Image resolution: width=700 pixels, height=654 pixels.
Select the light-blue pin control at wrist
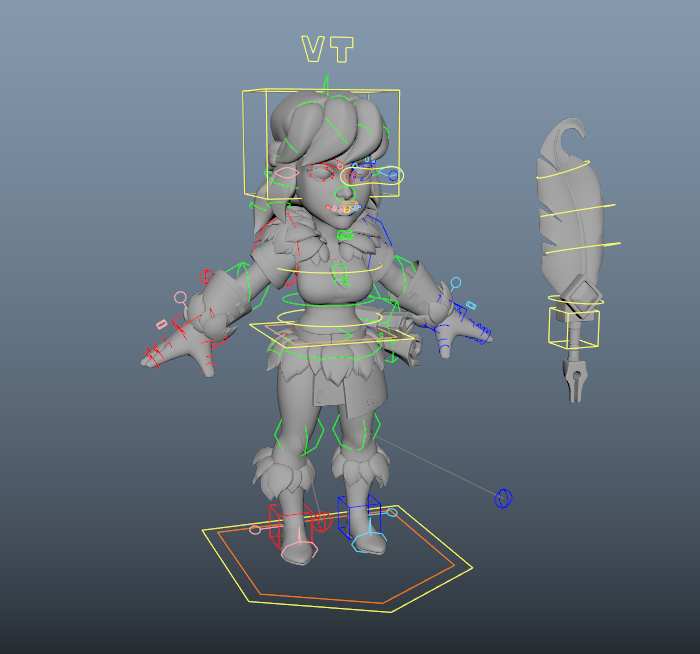click(455, 283)
